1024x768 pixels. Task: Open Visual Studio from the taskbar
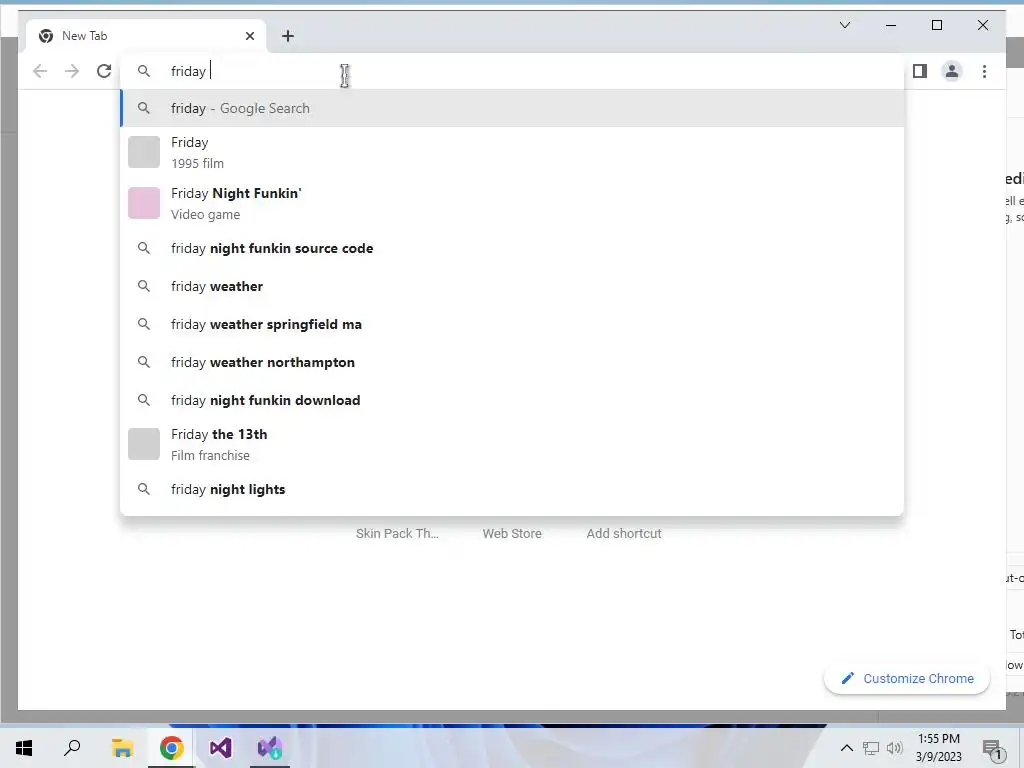pyautogui.click(x=221, y=748)
